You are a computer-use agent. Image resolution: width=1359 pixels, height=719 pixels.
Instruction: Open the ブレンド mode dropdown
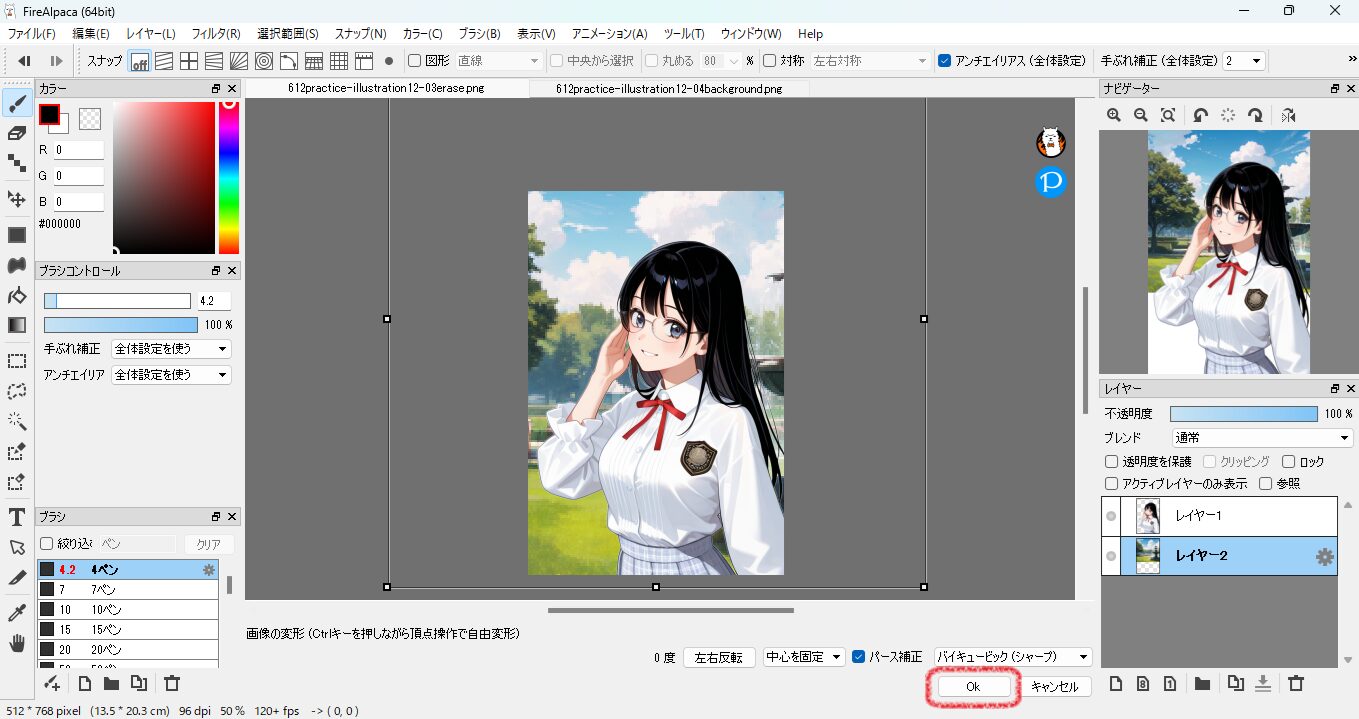1262,438
